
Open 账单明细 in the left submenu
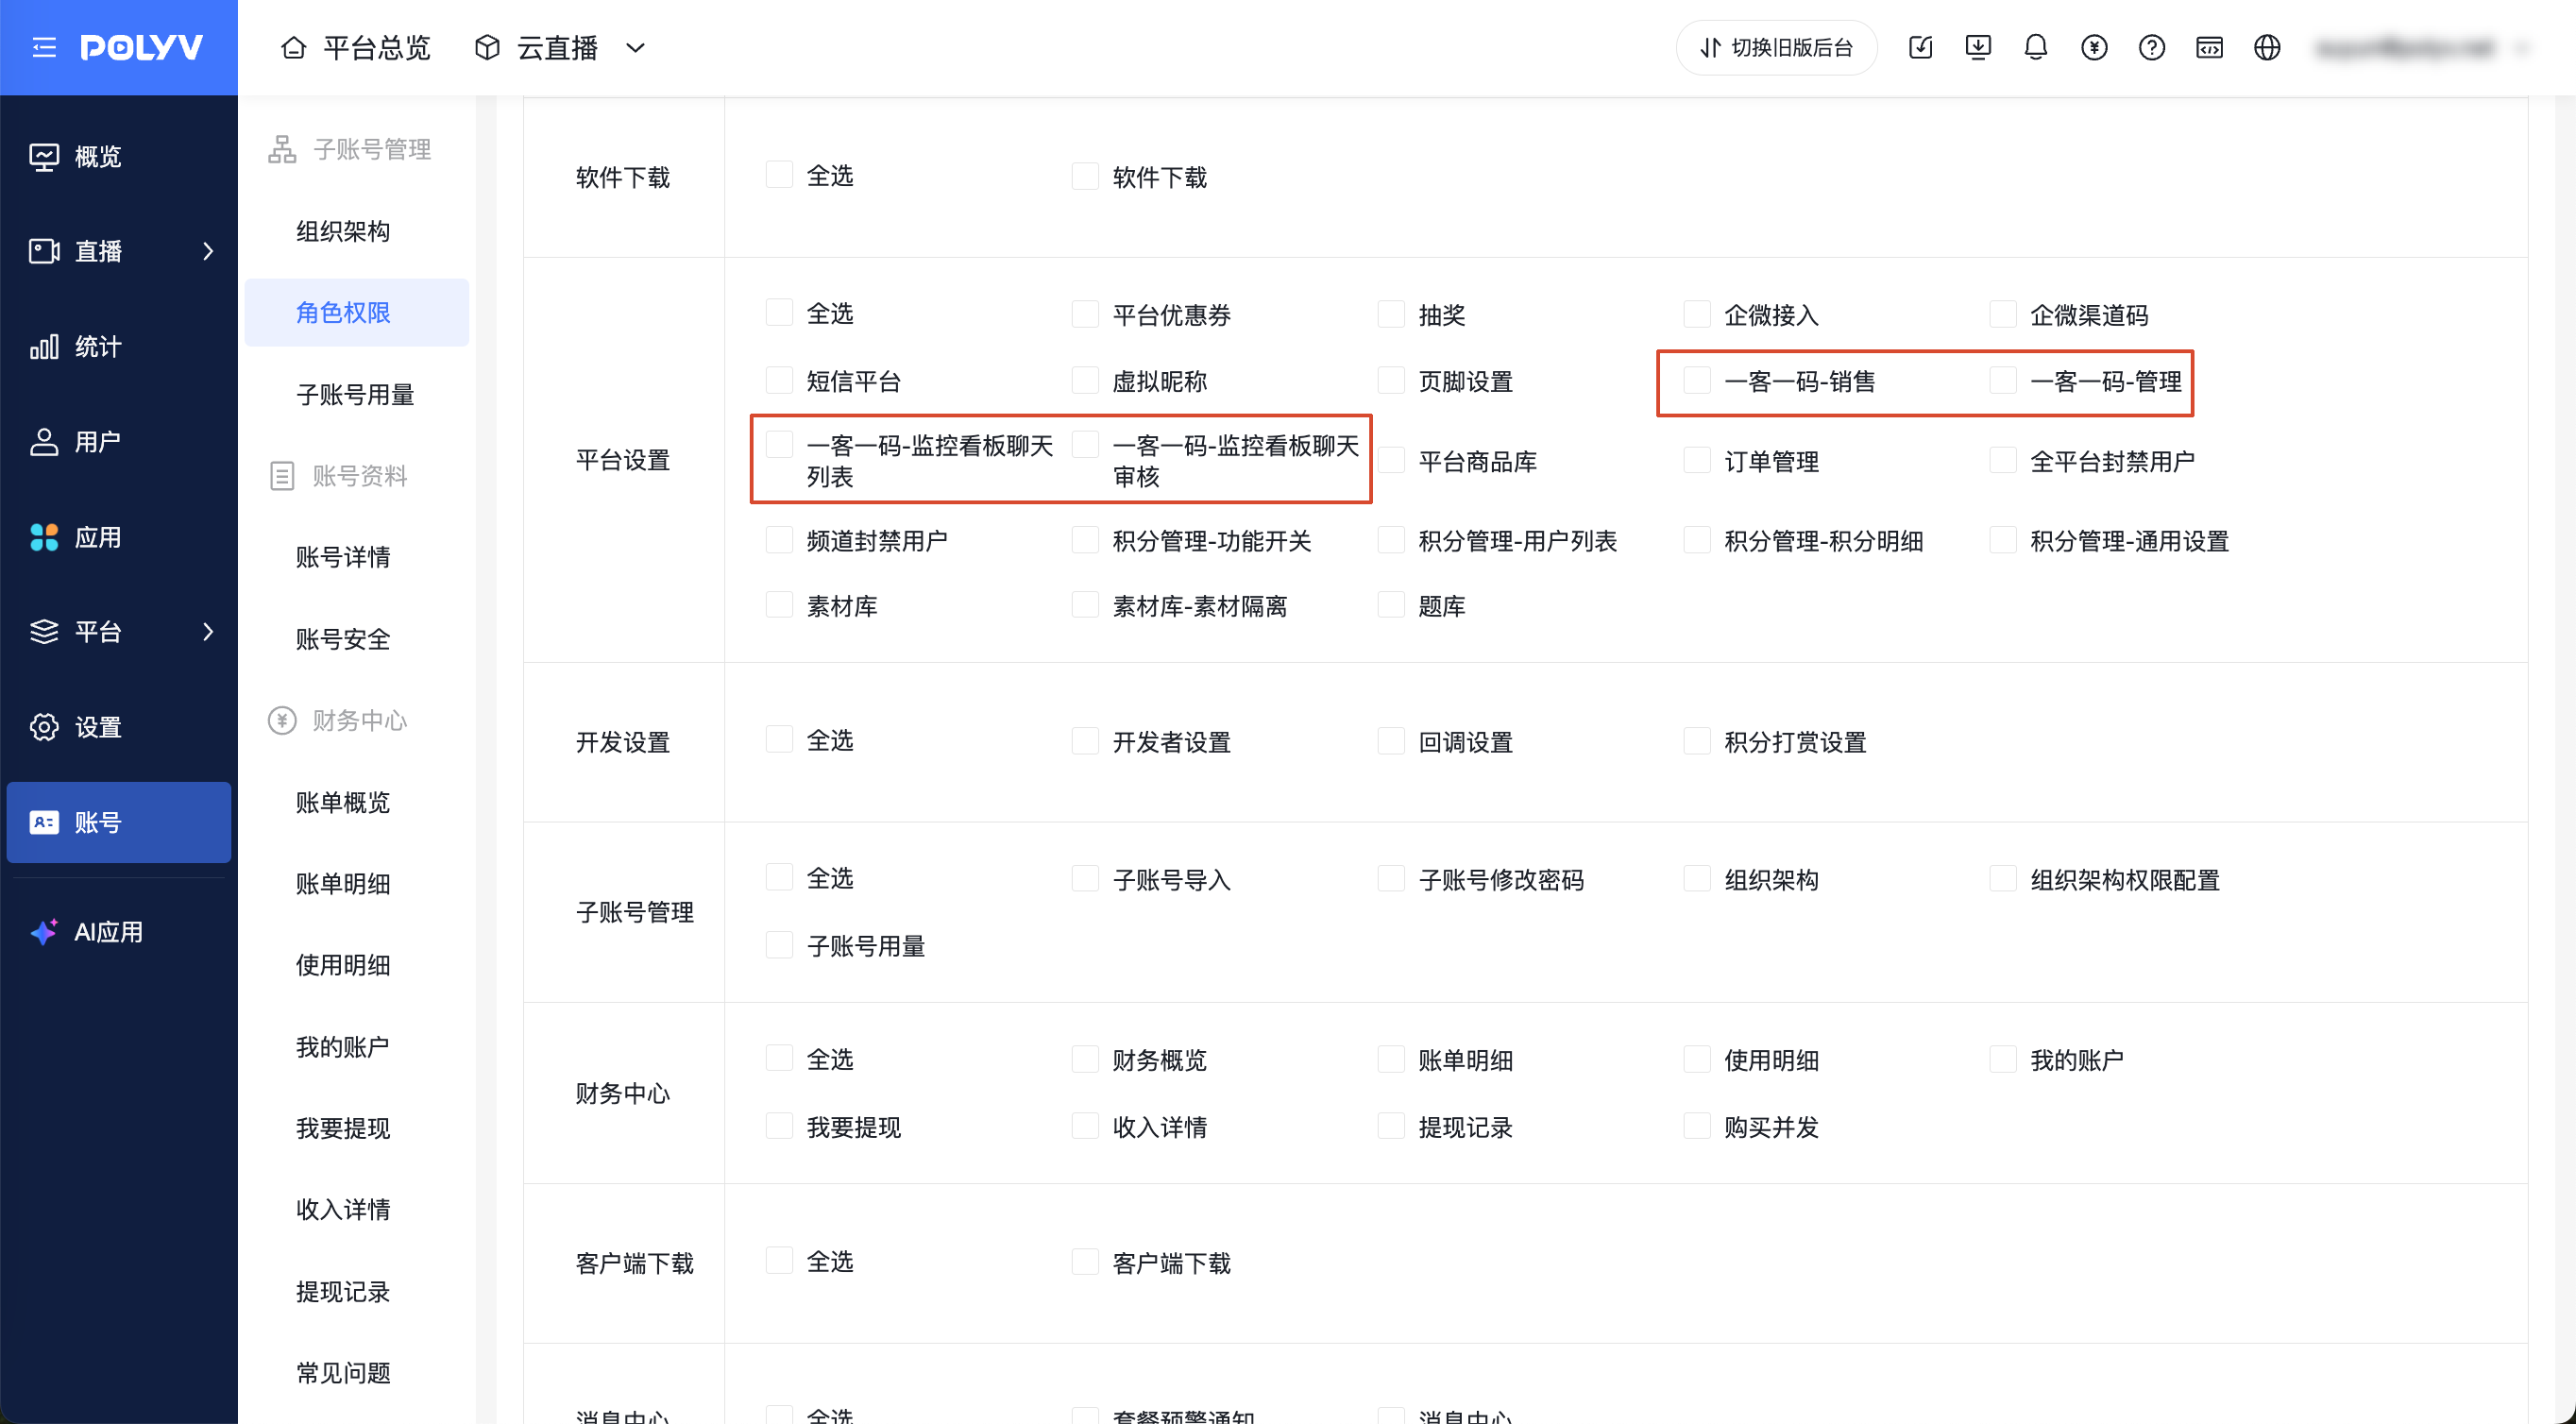tap(343, 884)
